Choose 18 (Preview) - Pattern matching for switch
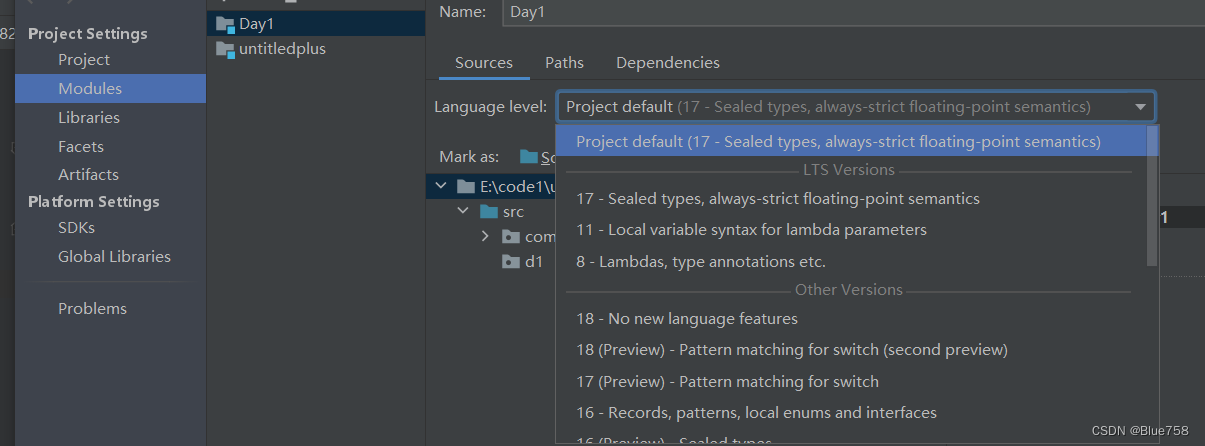Image resolution: width=1205 pixels, height=446 pixels. point(791,350)
